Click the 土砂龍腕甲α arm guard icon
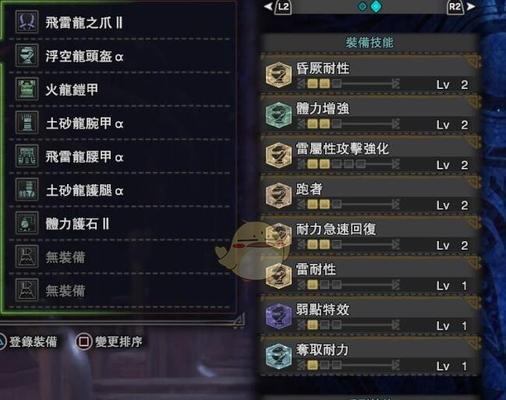506x400 pixels. (27, 123)
